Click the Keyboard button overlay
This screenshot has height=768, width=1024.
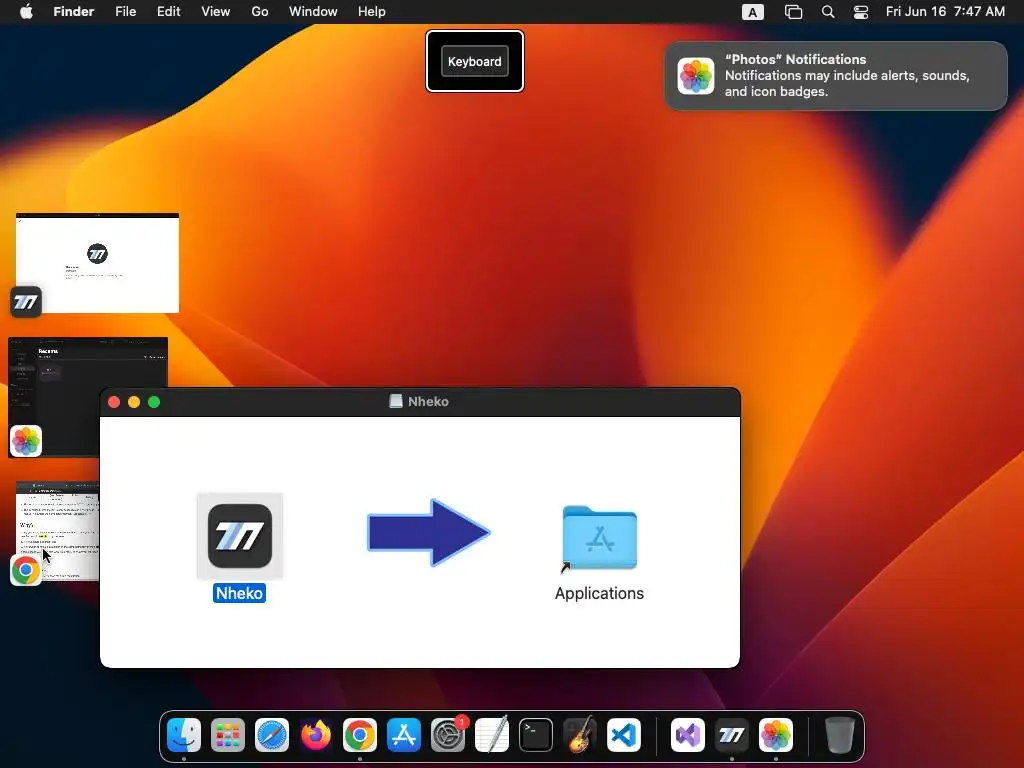coord(475,61)
